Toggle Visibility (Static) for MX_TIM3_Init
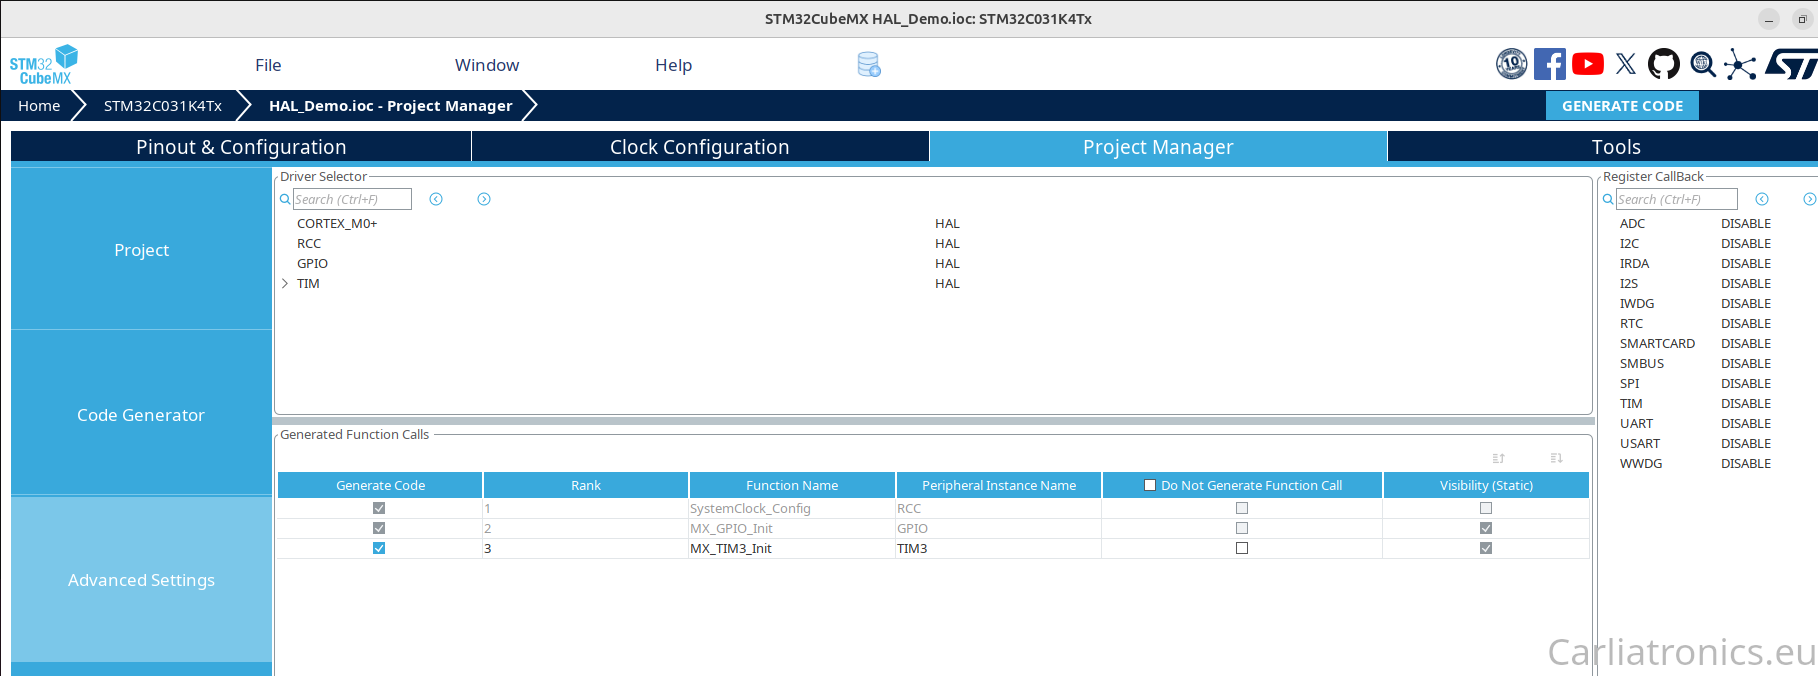 pyautogui.click(x=1486, y=548)
